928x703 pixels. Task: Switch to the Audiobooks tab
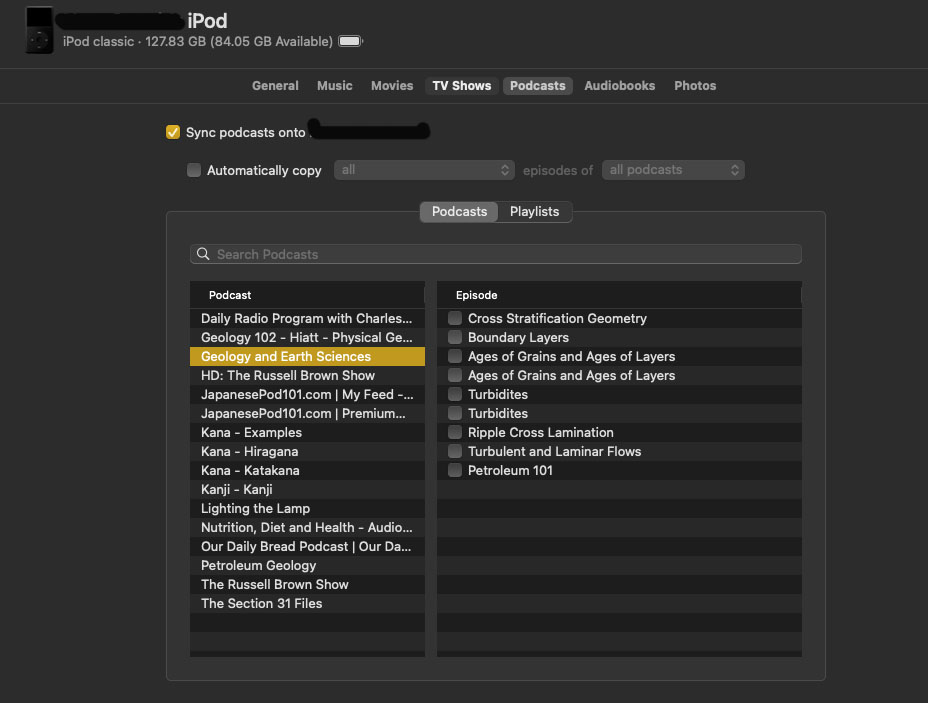click(620, 86)
